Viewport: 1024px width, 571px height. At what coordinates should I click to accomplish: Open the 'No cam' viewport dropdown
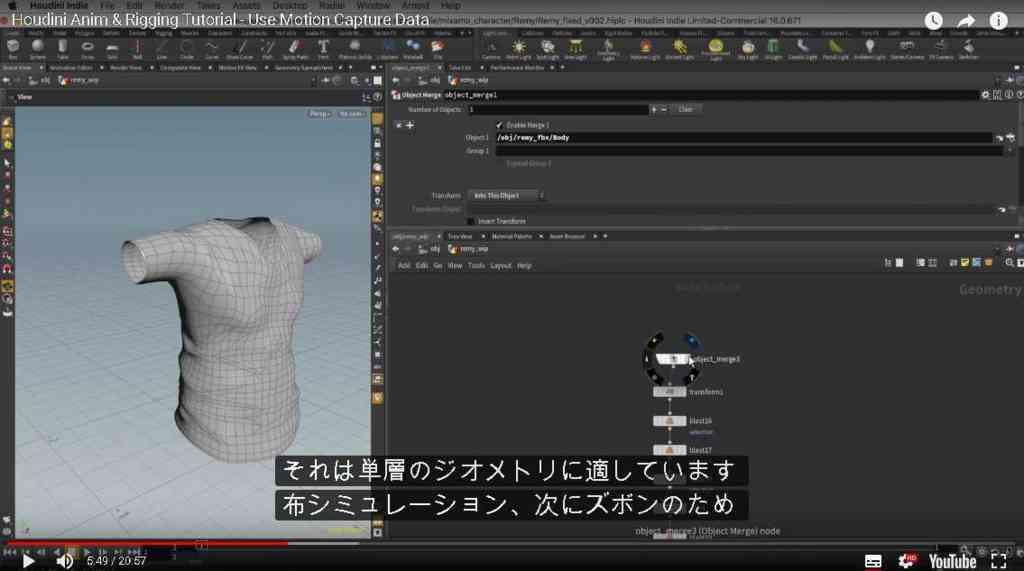tap(352, 114)
